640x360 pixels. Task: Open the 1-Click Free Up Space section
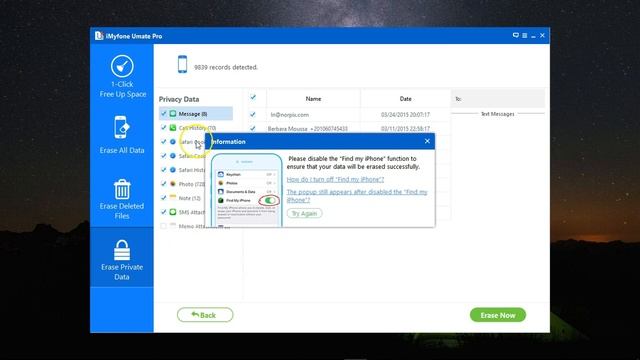pyautogui.click(x=122, y=77)
